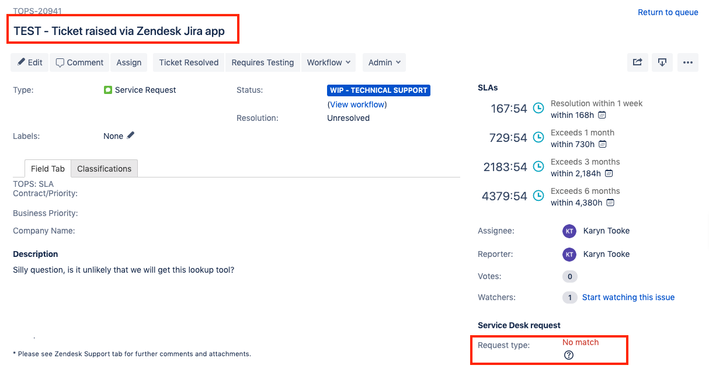709x369 pixels.
Task: Click the clock icon beside 167:54 SLA
Action: coord(538,108)
